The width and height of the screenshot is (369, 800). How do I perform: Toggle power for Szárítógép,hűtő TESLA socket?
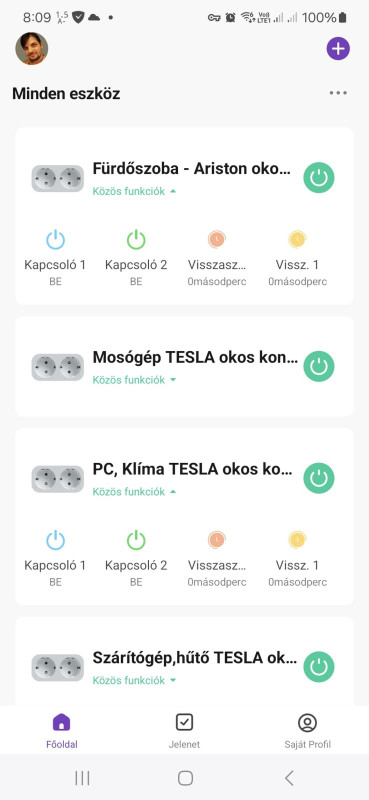pos(319,667)
